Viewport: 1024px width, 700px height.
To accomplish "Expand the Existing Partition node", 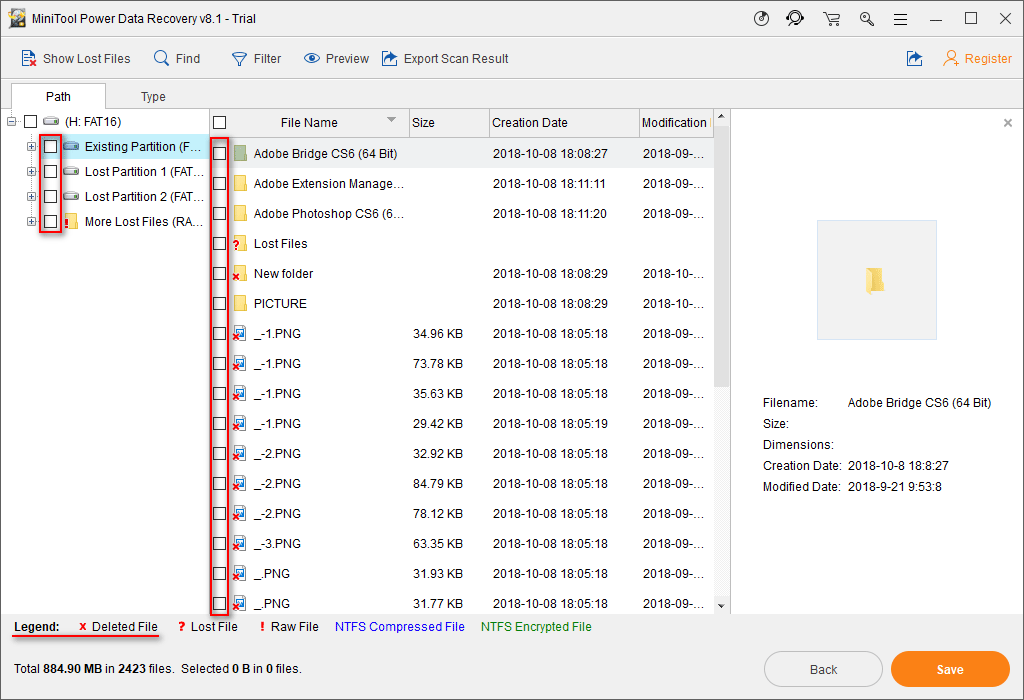I will tap(31, 146).
